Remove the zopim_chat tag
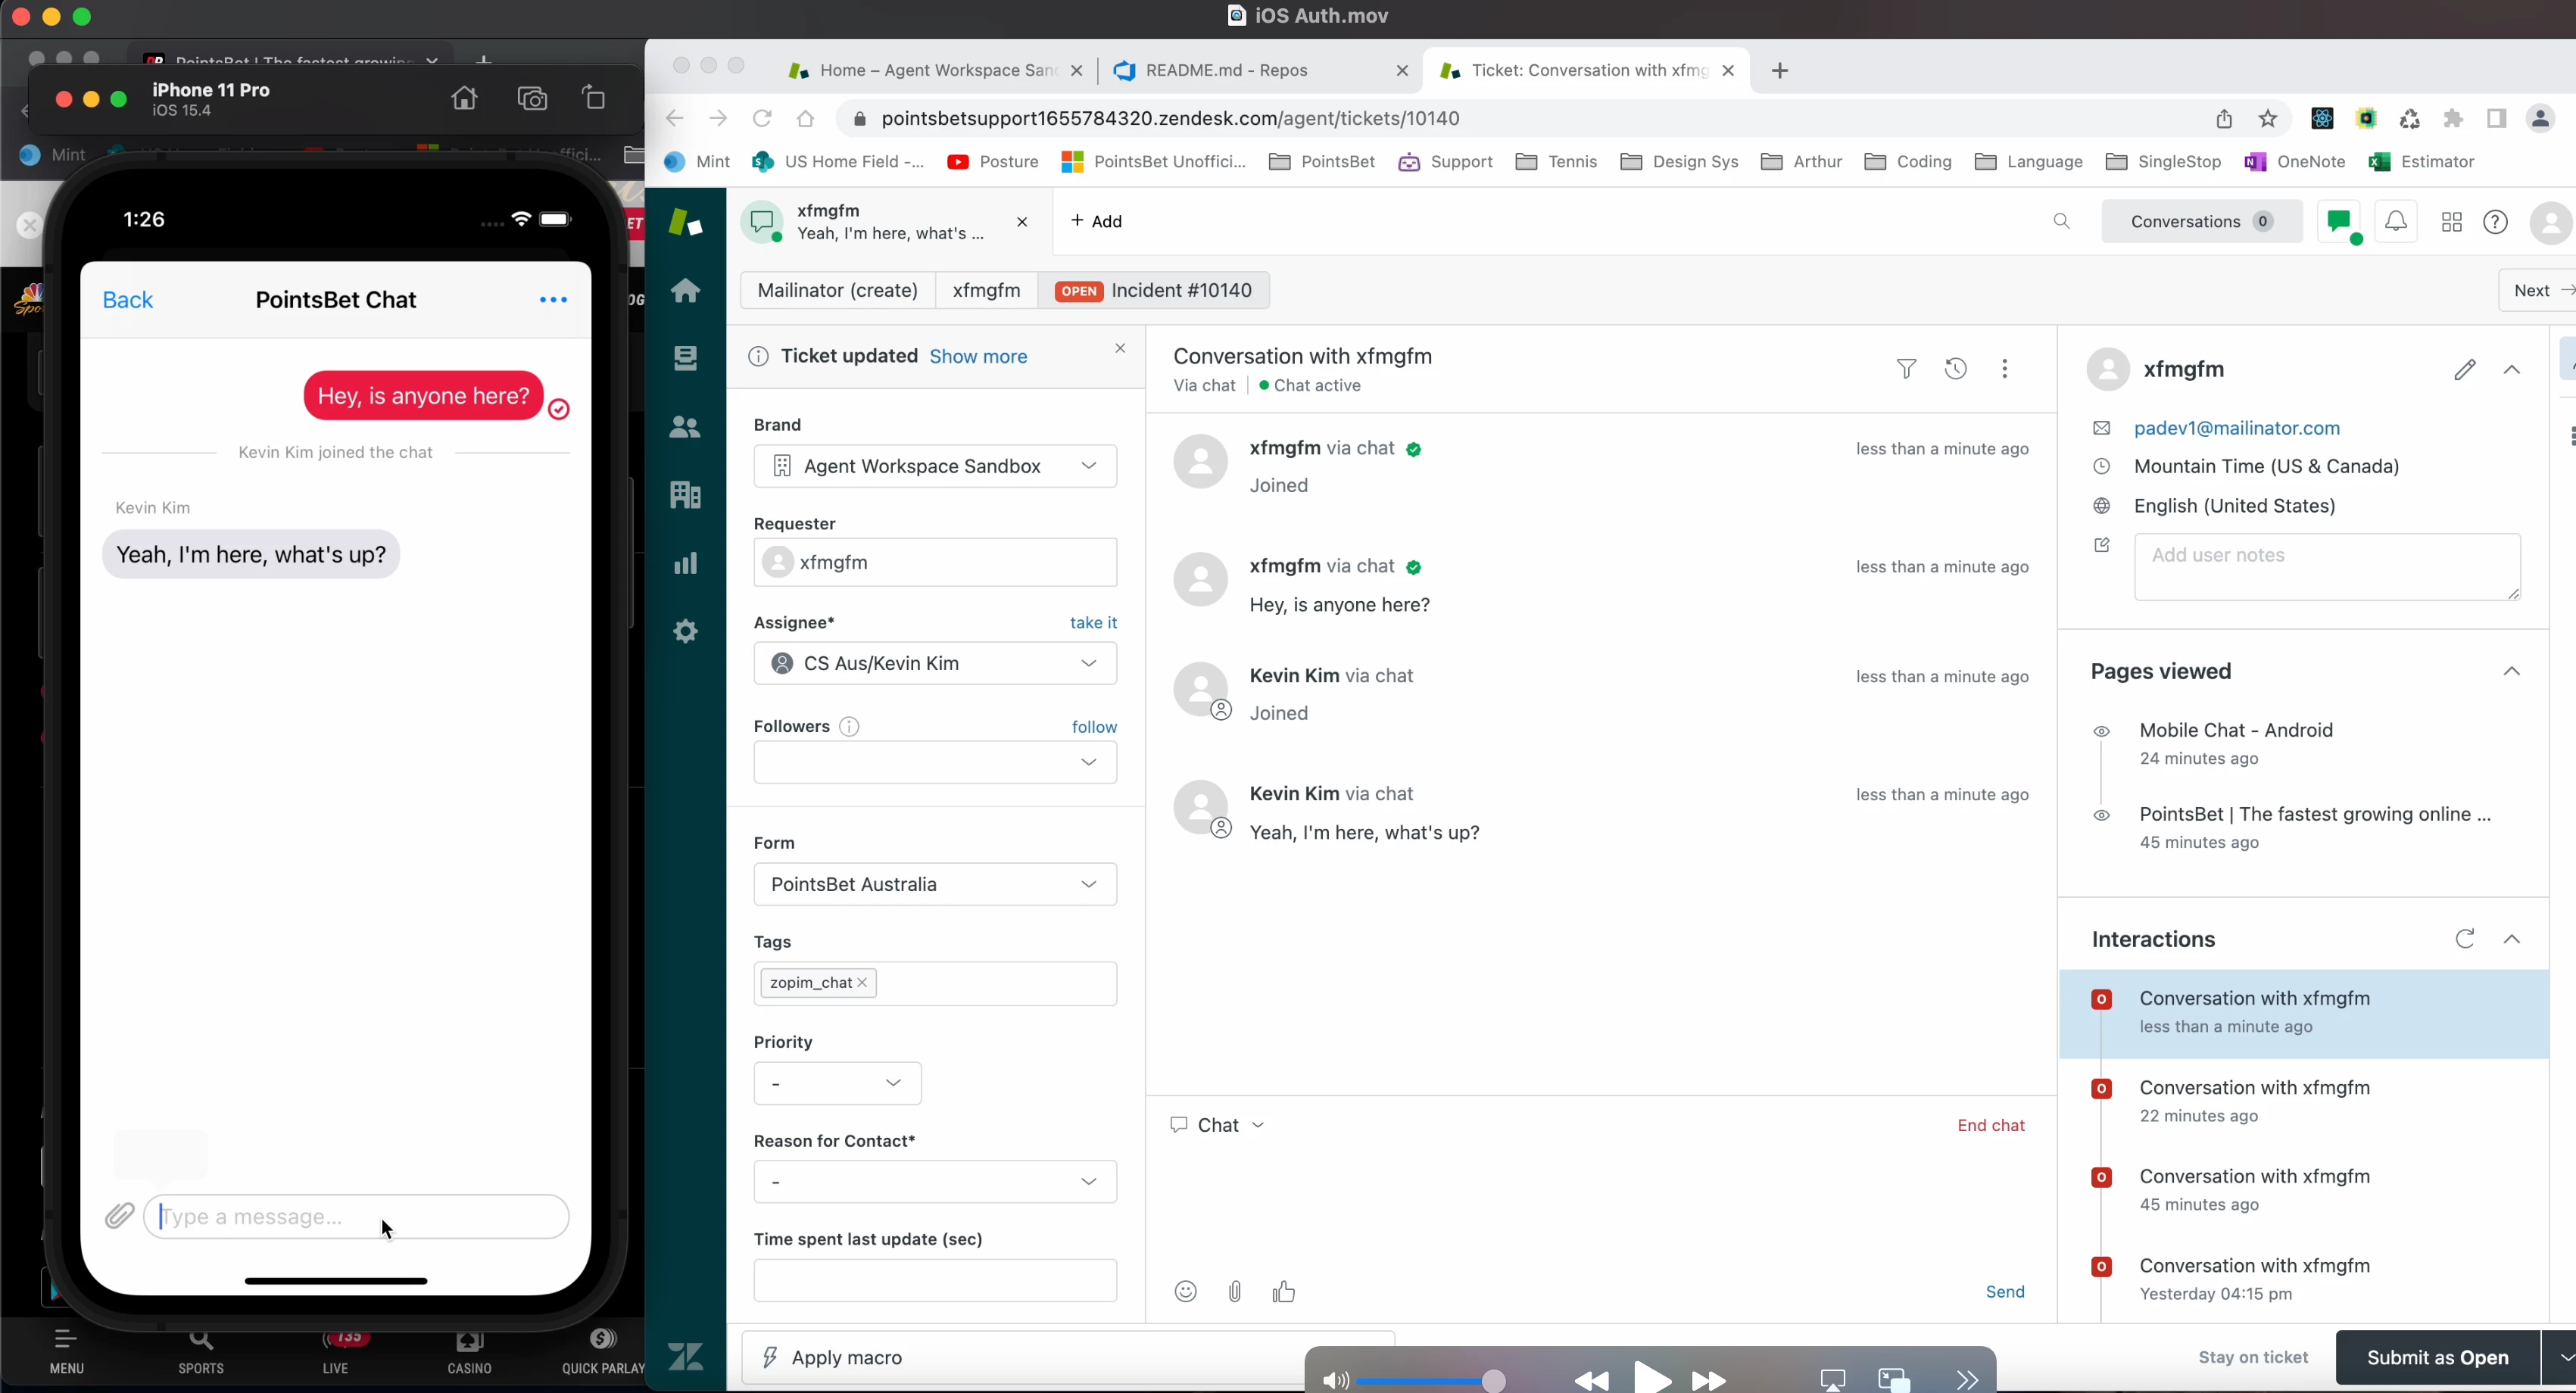Viewport: 2576px width, 1393px height. [863, 983]
